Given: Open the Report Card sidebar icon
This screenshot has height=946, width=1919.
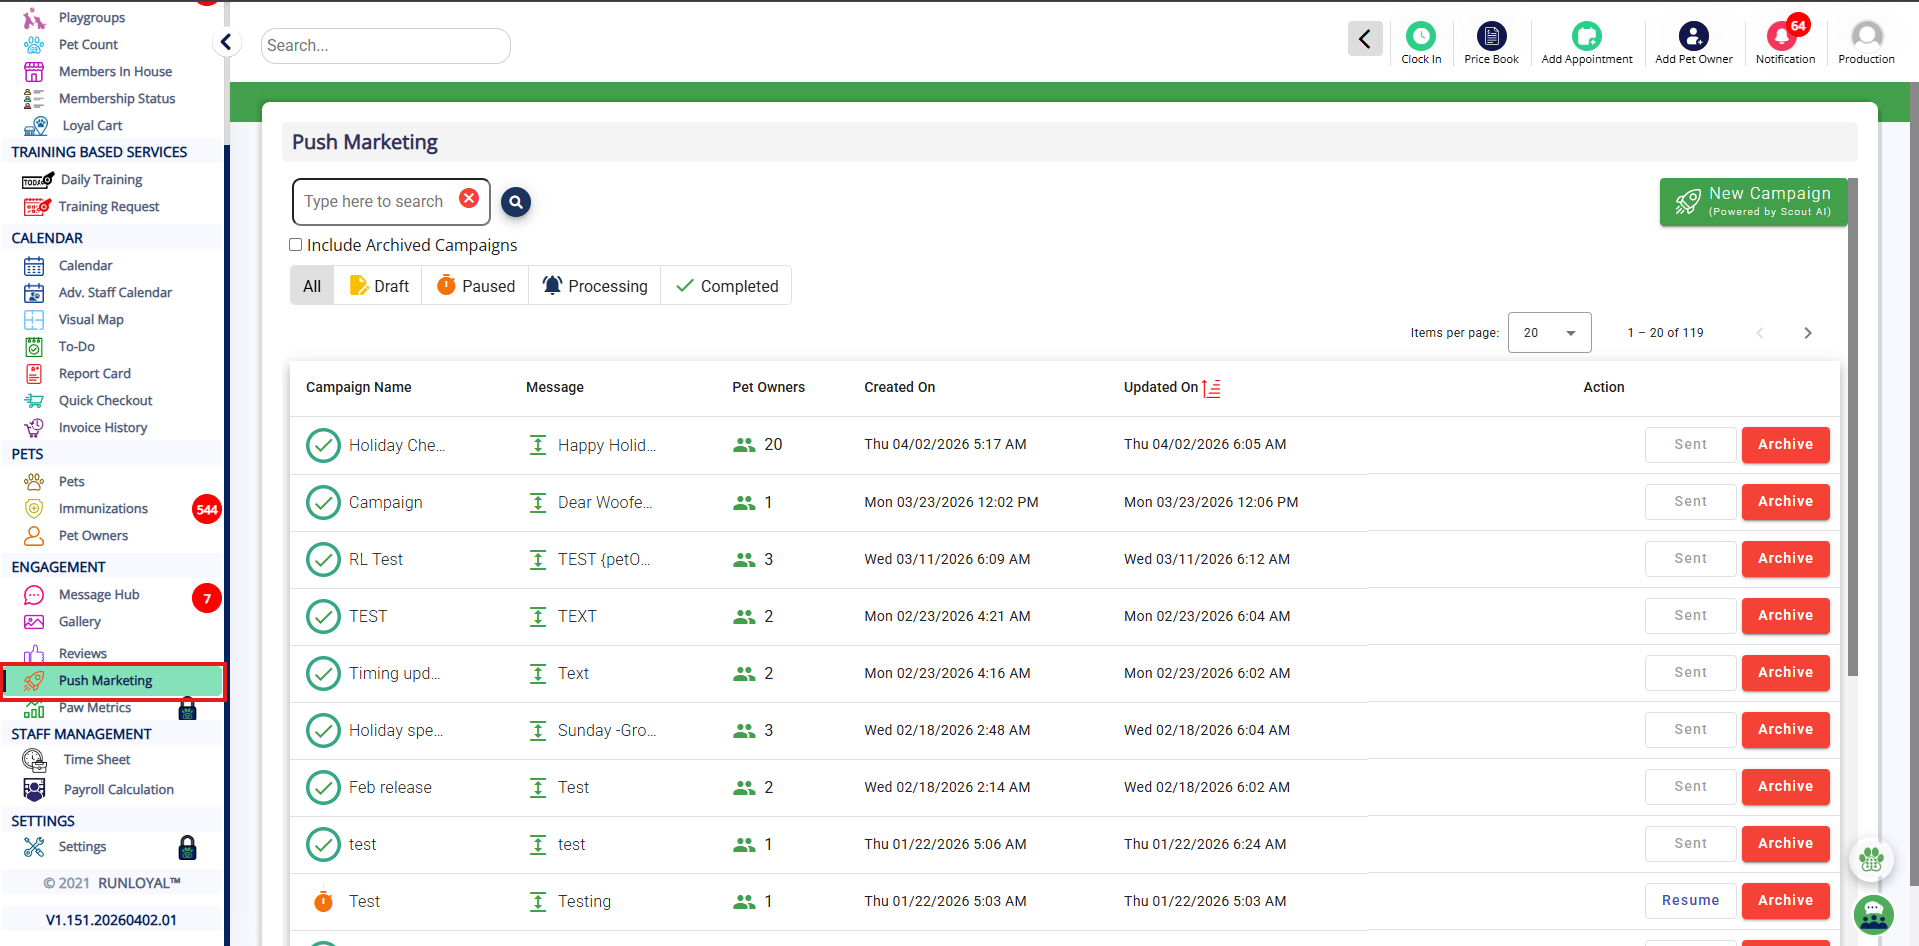Looking at the screenshot, I should pos(34,374).
